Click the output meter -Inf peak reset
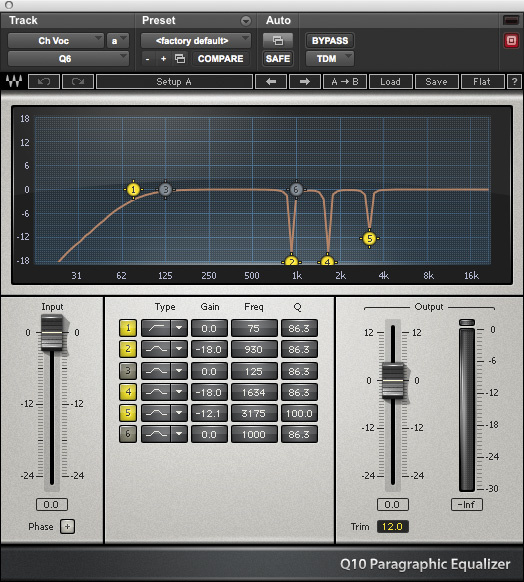The width and height of the screenshot is (524, 582). click(466, 504)
